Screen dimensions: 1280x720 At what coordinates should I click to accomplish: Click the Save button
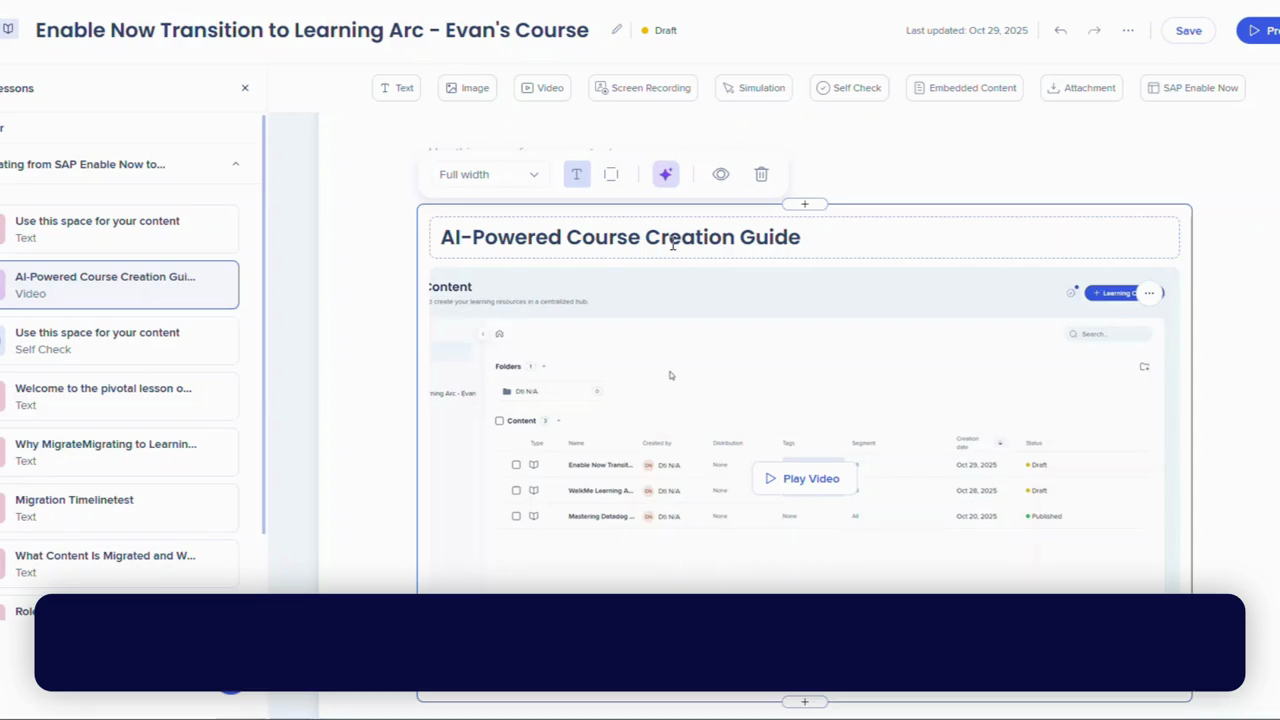click(1188, 31)
